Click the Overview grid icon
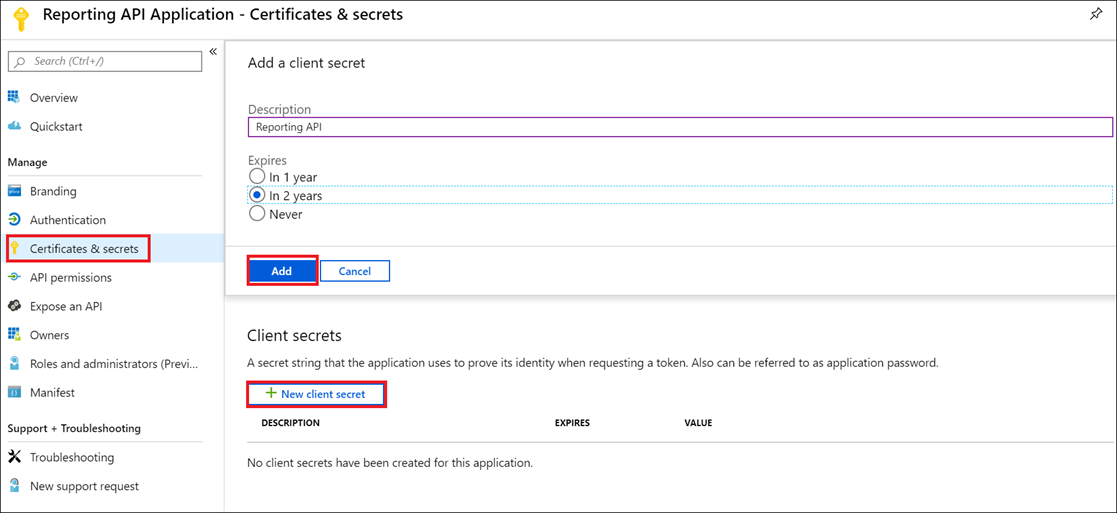 click(14, 97)
